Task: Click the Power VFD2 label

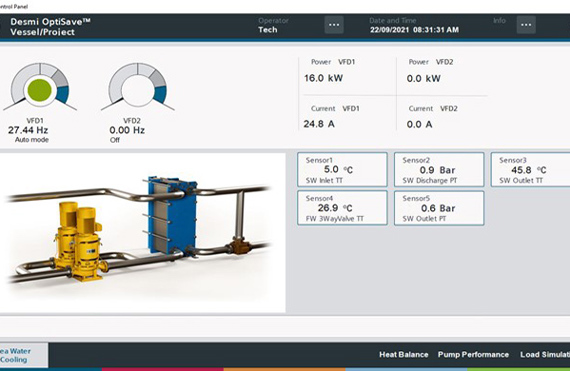Action: [x=431, y=62]
